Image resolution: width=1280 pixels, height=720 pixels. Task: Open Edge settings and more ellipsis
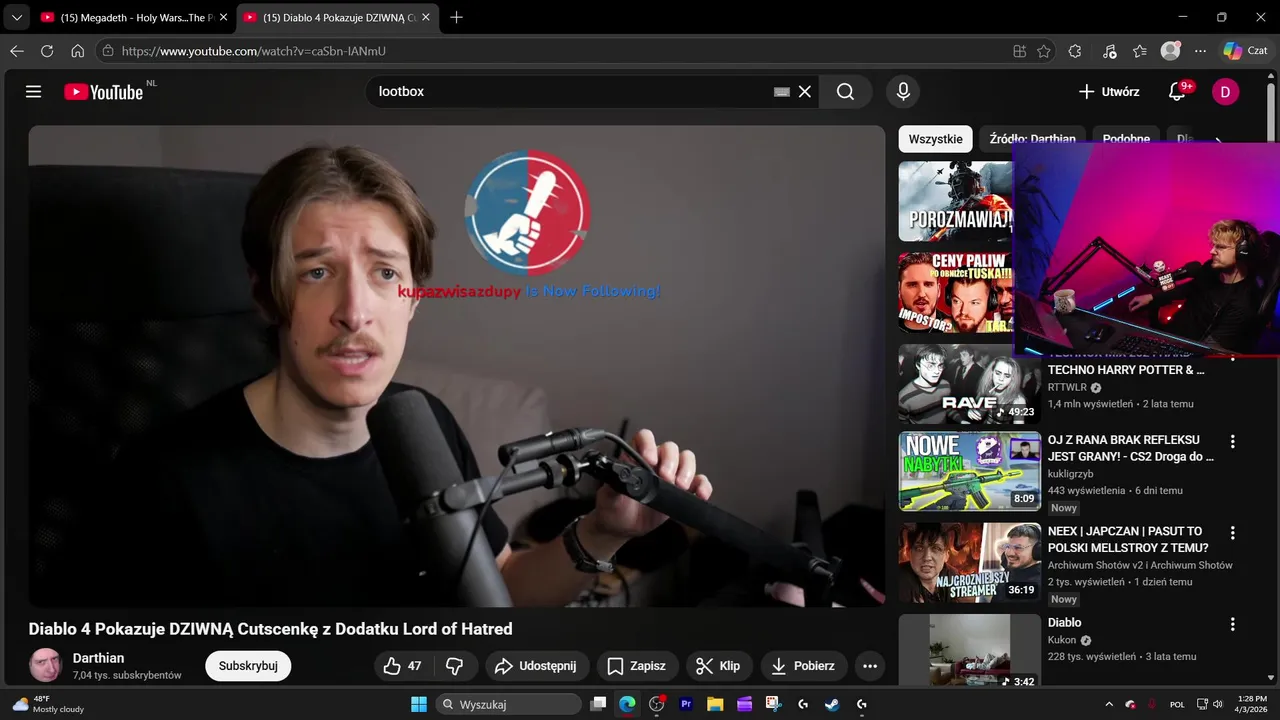pos(1201,51)
